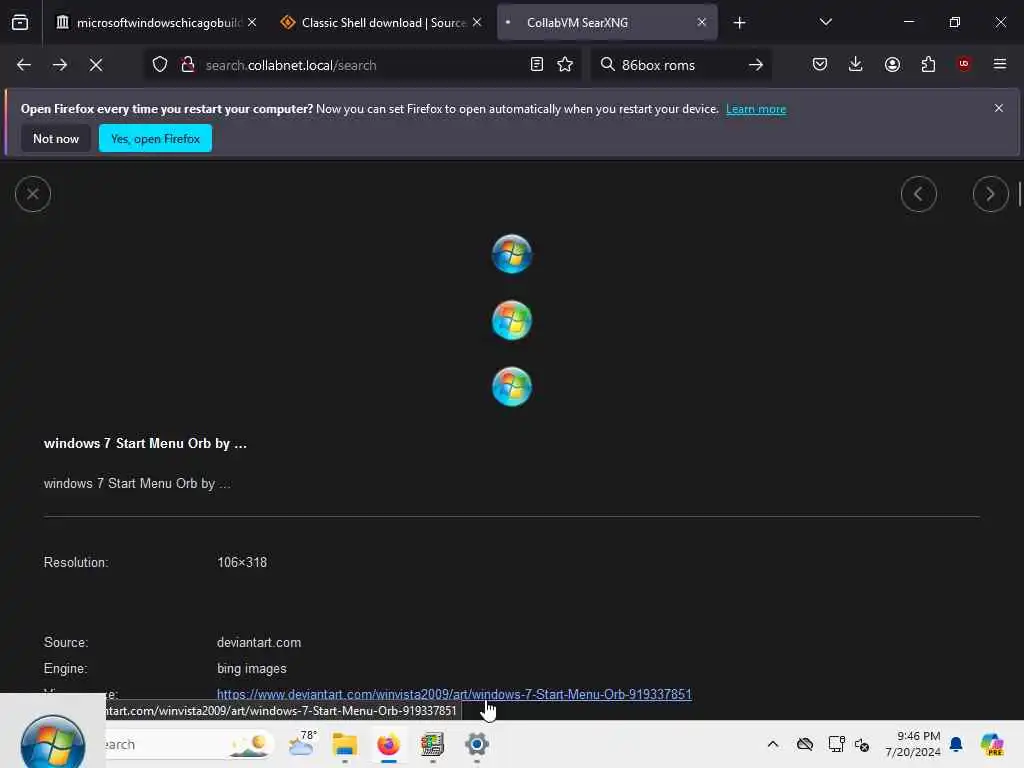Open Copilot preview icon in taskbar
The width and height of the screenshot is (1024, 768).
pos(991,744)
